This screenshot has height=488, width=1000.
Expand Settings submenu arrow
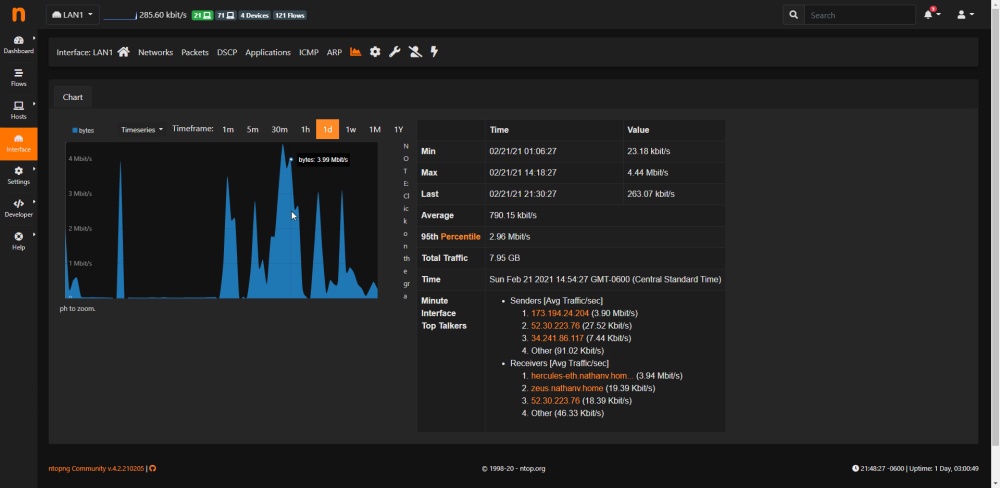[x=34, y=169]
